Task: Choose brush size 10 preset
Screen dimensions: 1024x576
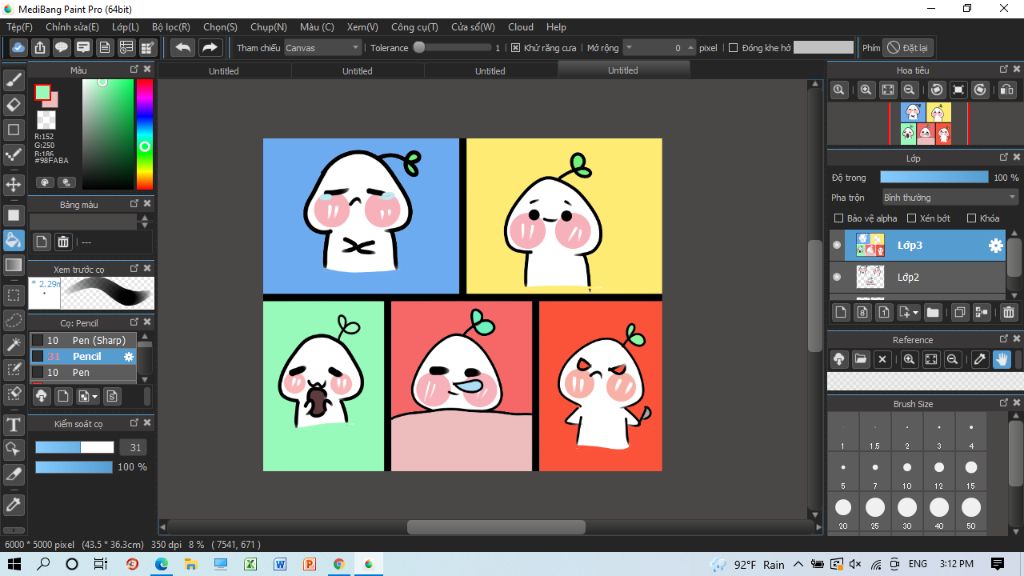Action: 906,473
